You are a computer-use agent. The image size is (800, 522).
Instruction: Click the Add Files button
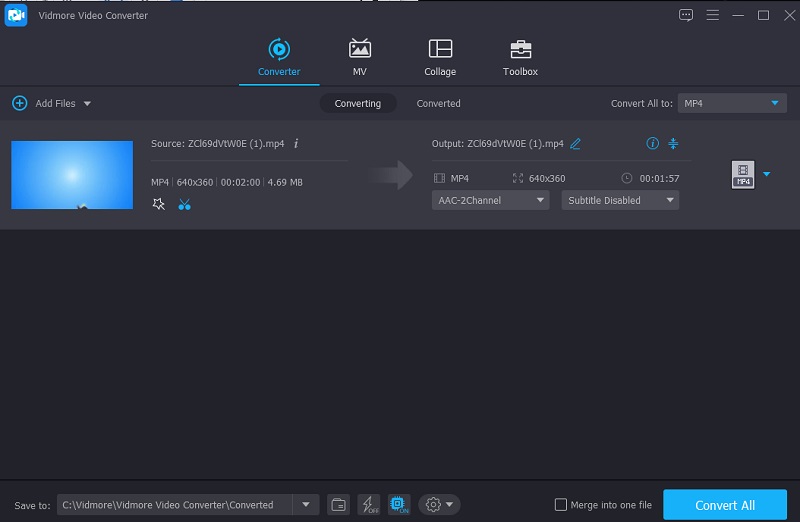49,103
